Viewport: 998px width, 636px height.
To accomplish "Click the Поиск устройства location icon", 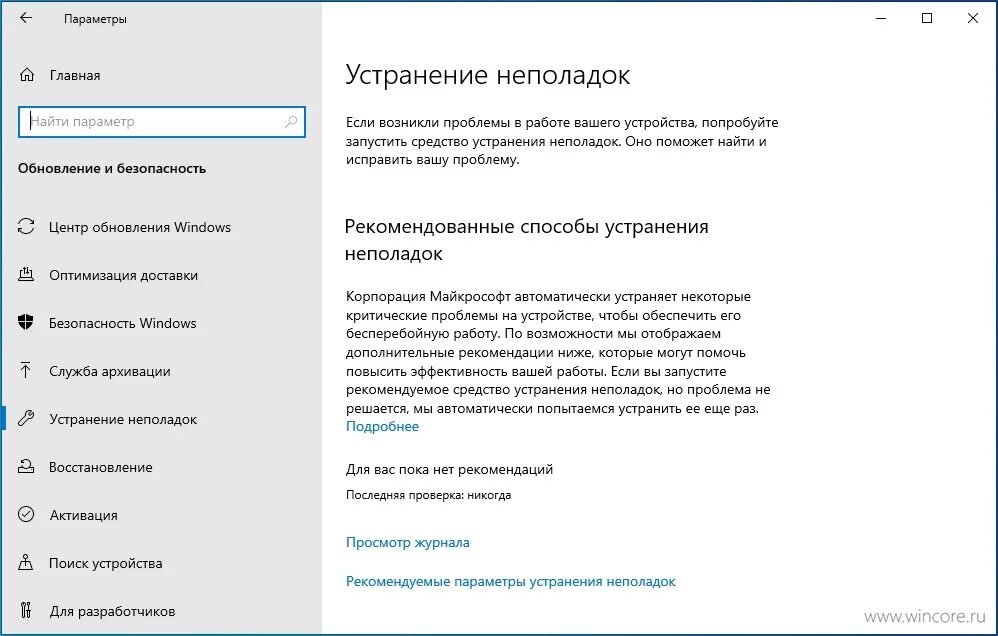I will [x=24, y=563].
